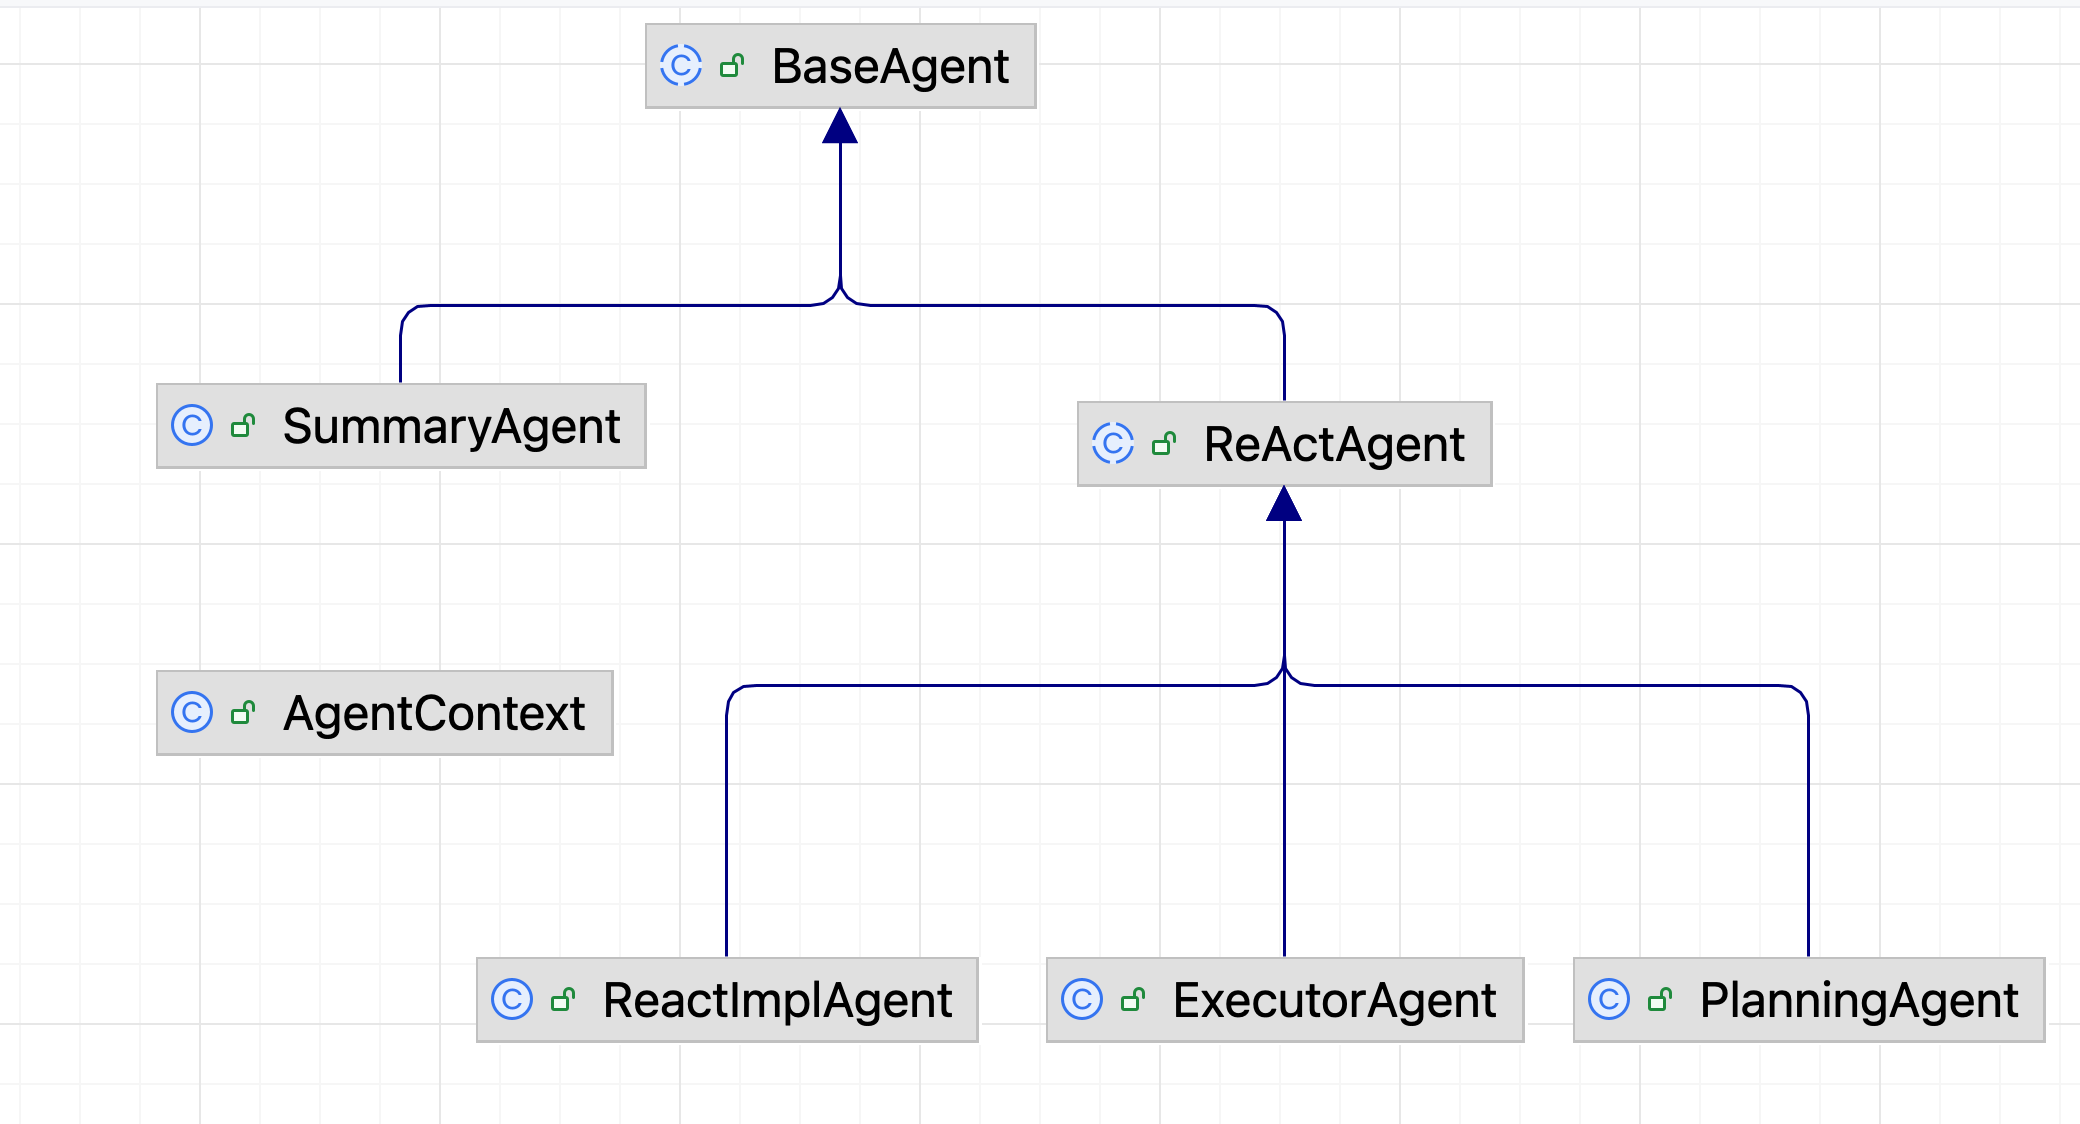The width and height of the screenshot is (2080, 1124).
Task: Select the ReActAgent class label
Action: click(1334, 445)
